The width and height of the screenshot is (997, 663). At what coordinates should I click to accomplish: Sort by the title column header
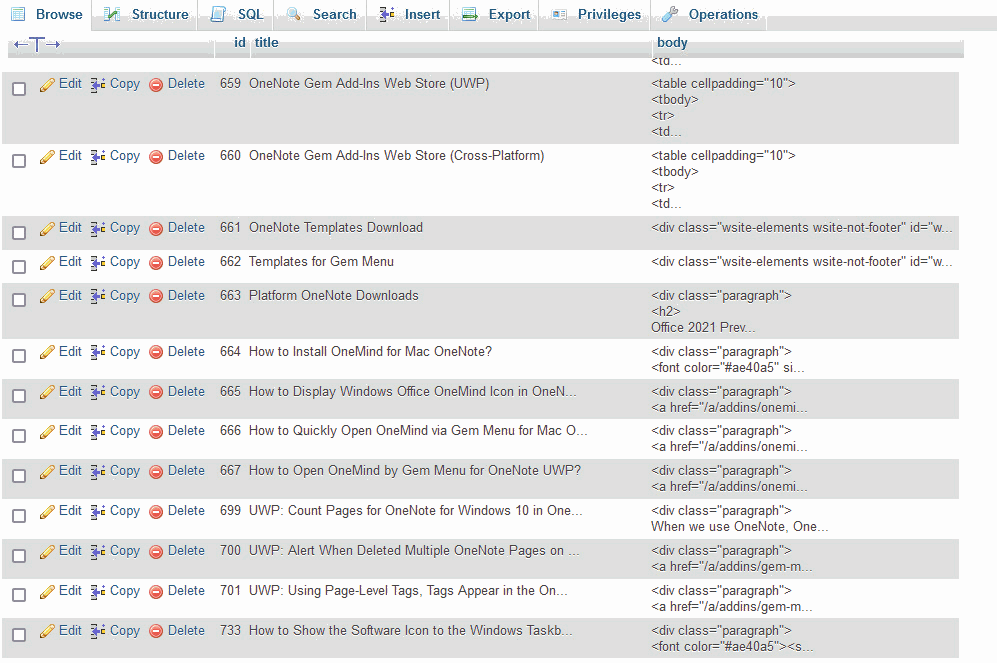[266, 43]
